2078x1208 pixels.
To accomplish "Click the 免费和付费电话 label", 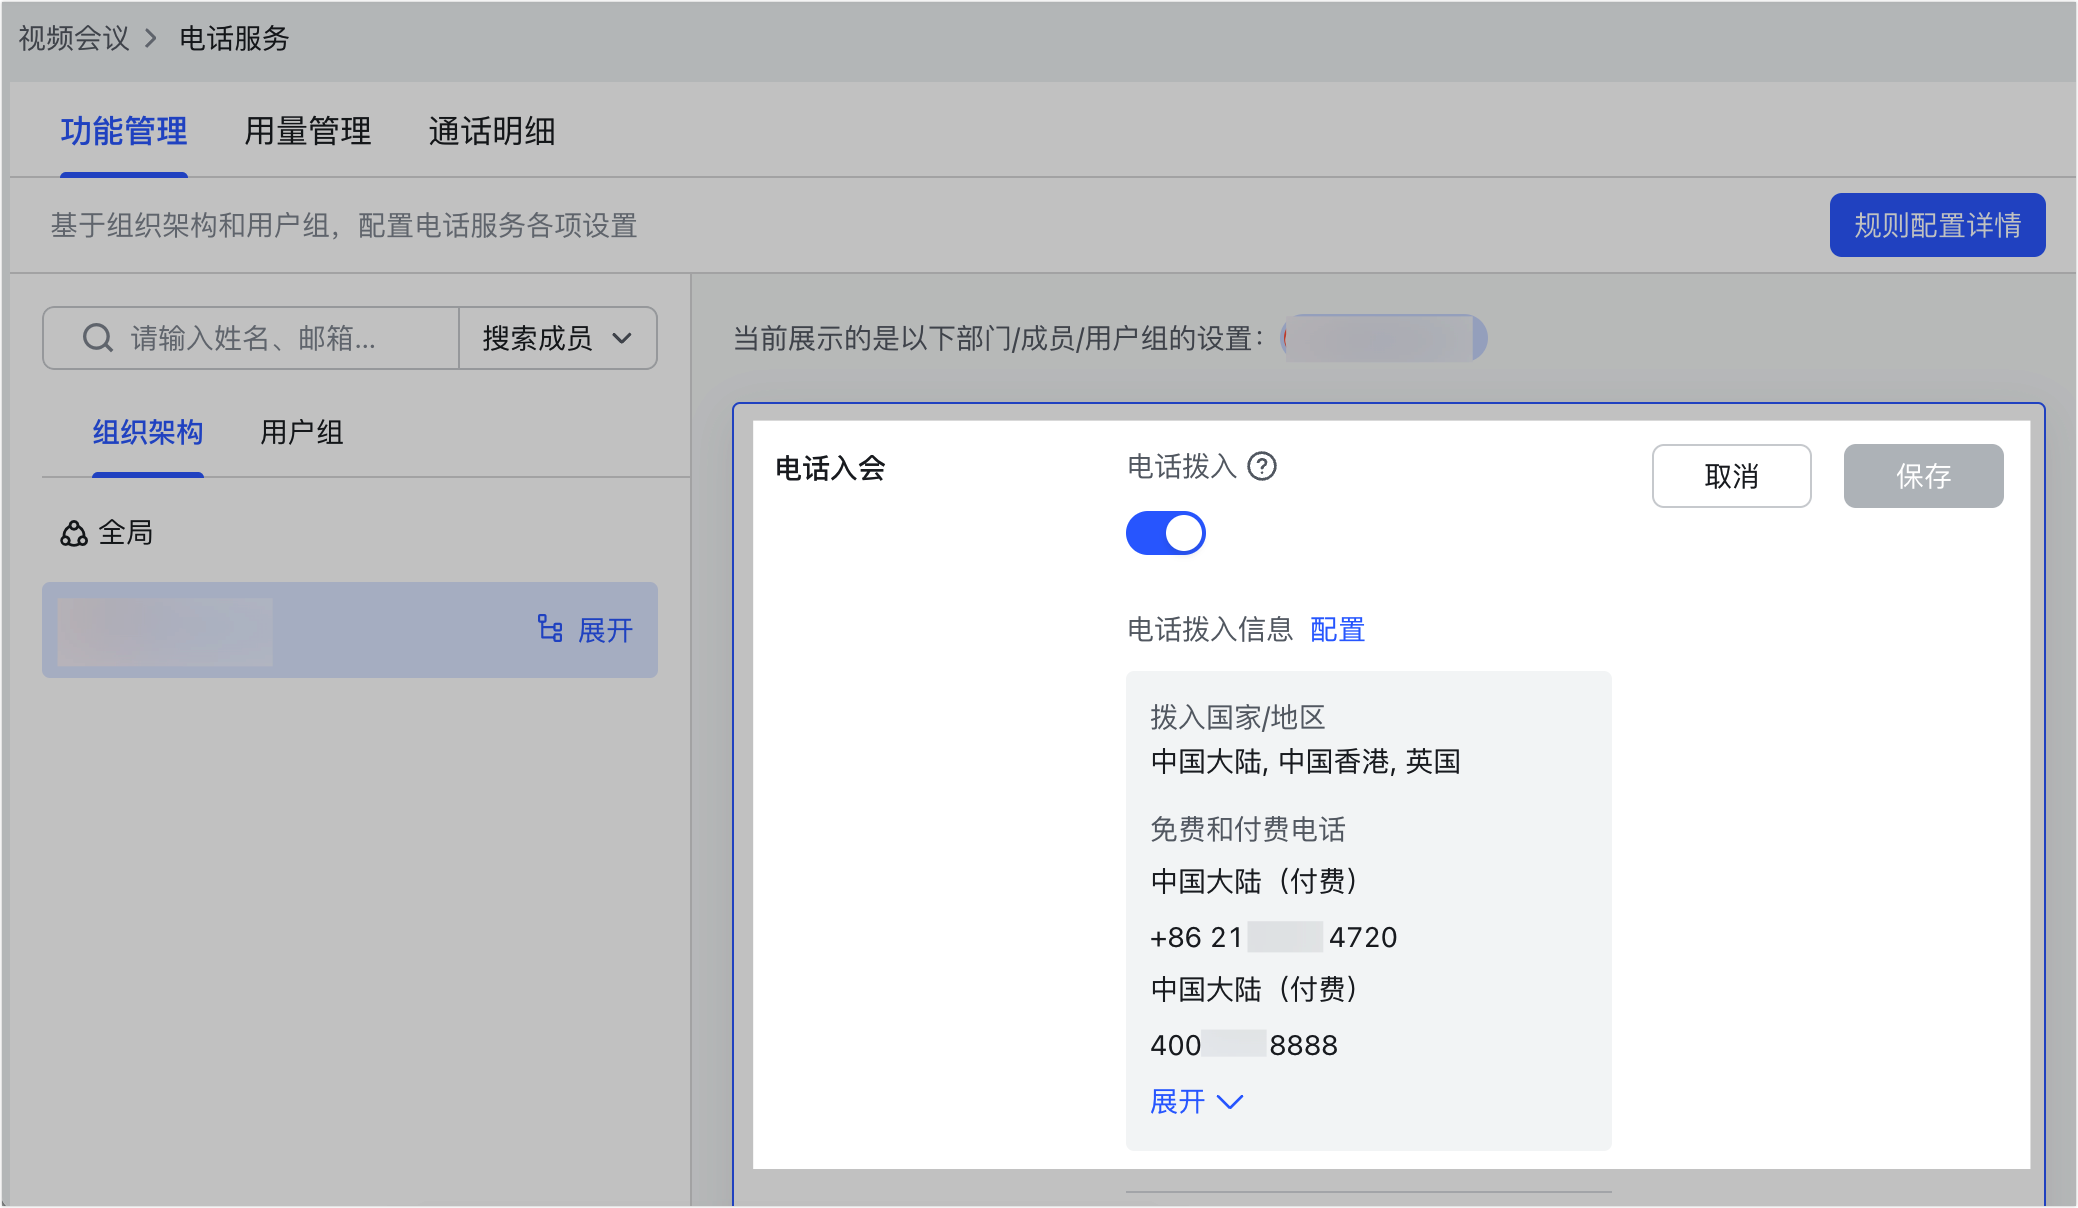I will (x=1247, y=829).
